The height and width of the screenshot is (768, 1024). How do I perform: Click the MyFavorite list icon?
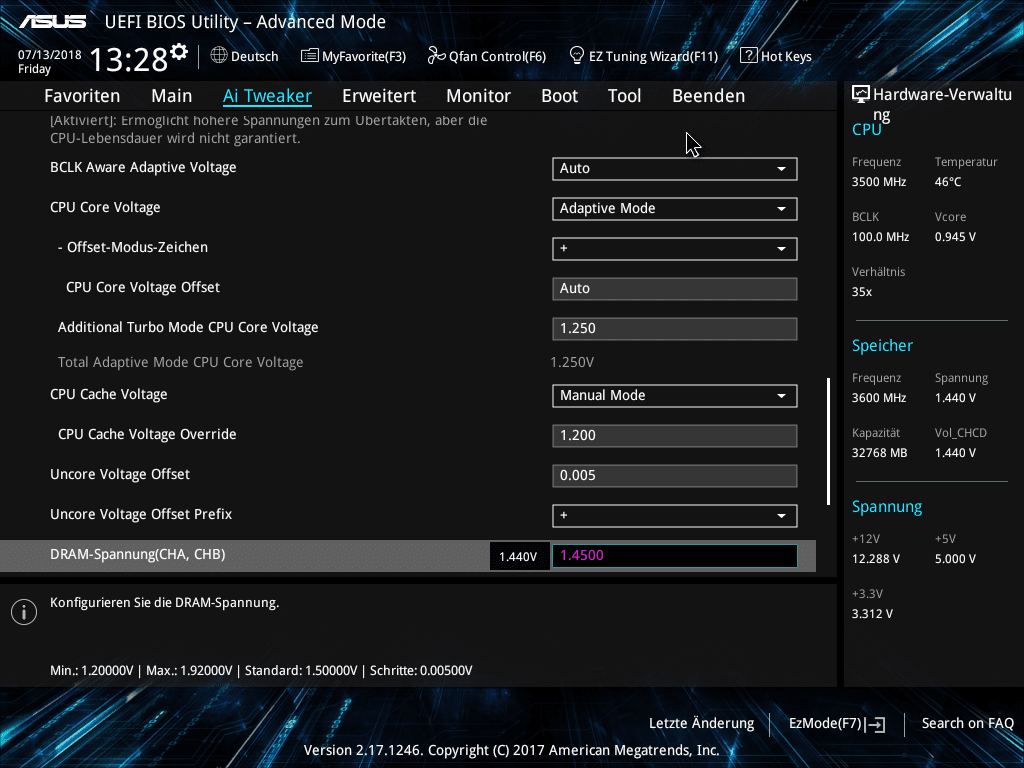pos(310,56)
